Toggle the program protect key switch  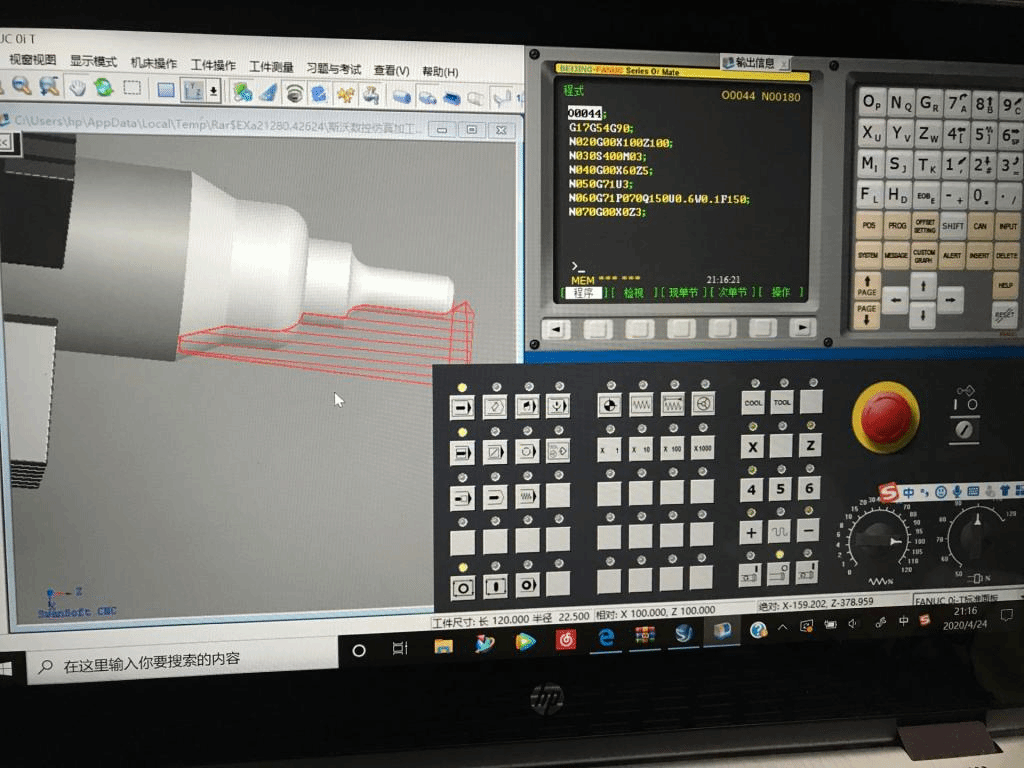[964, 429]
